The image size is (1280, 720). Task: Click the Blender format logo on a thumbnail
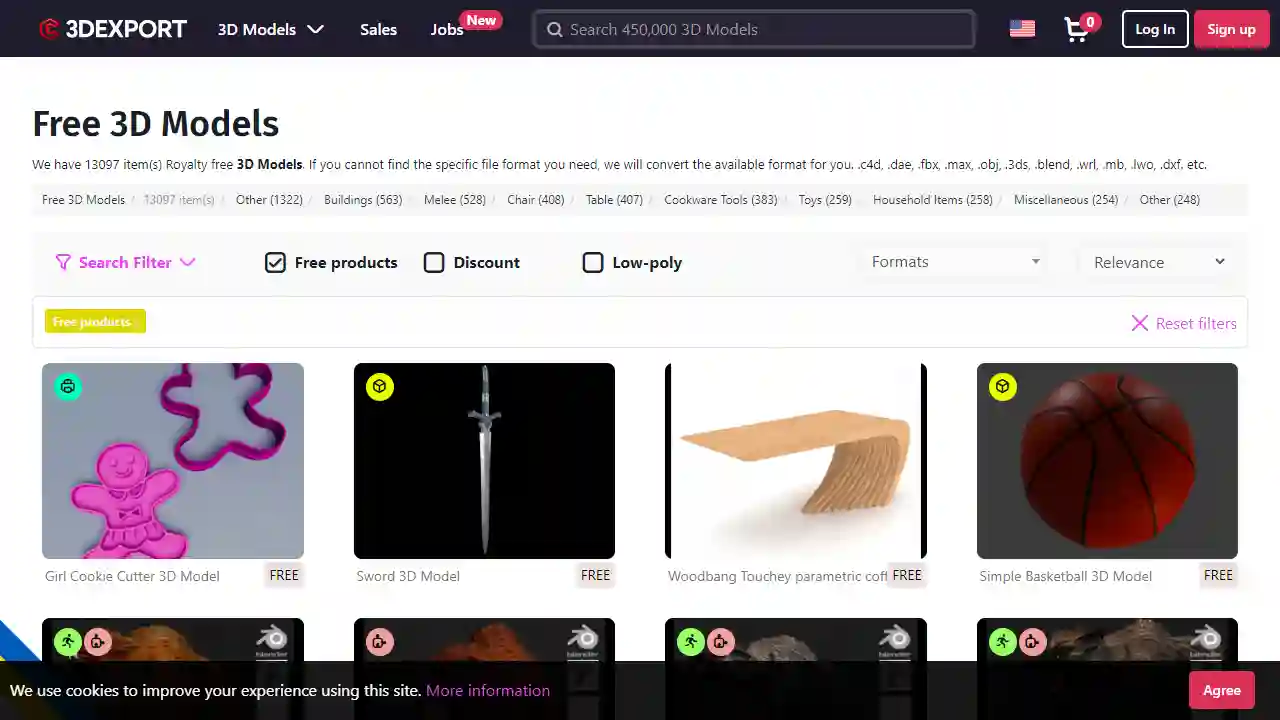click(x=273, y=640)
